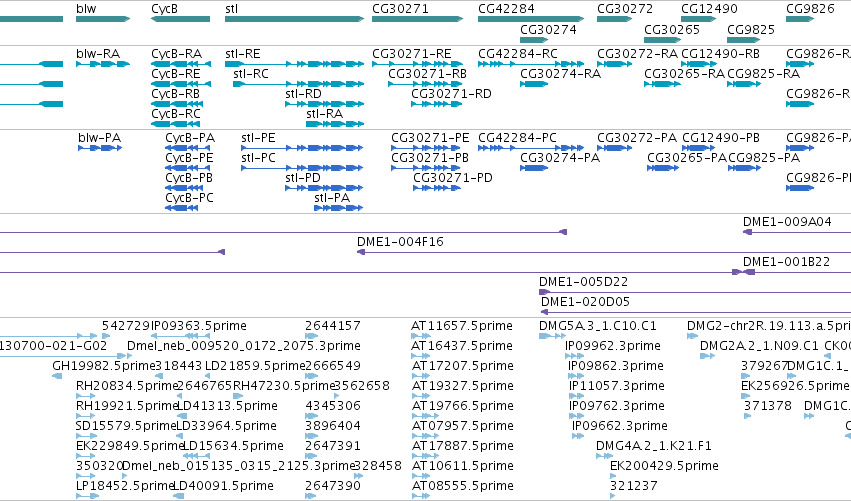Click the CG30265-RA transcript
The image size is (851, 501).
(662, 84)
